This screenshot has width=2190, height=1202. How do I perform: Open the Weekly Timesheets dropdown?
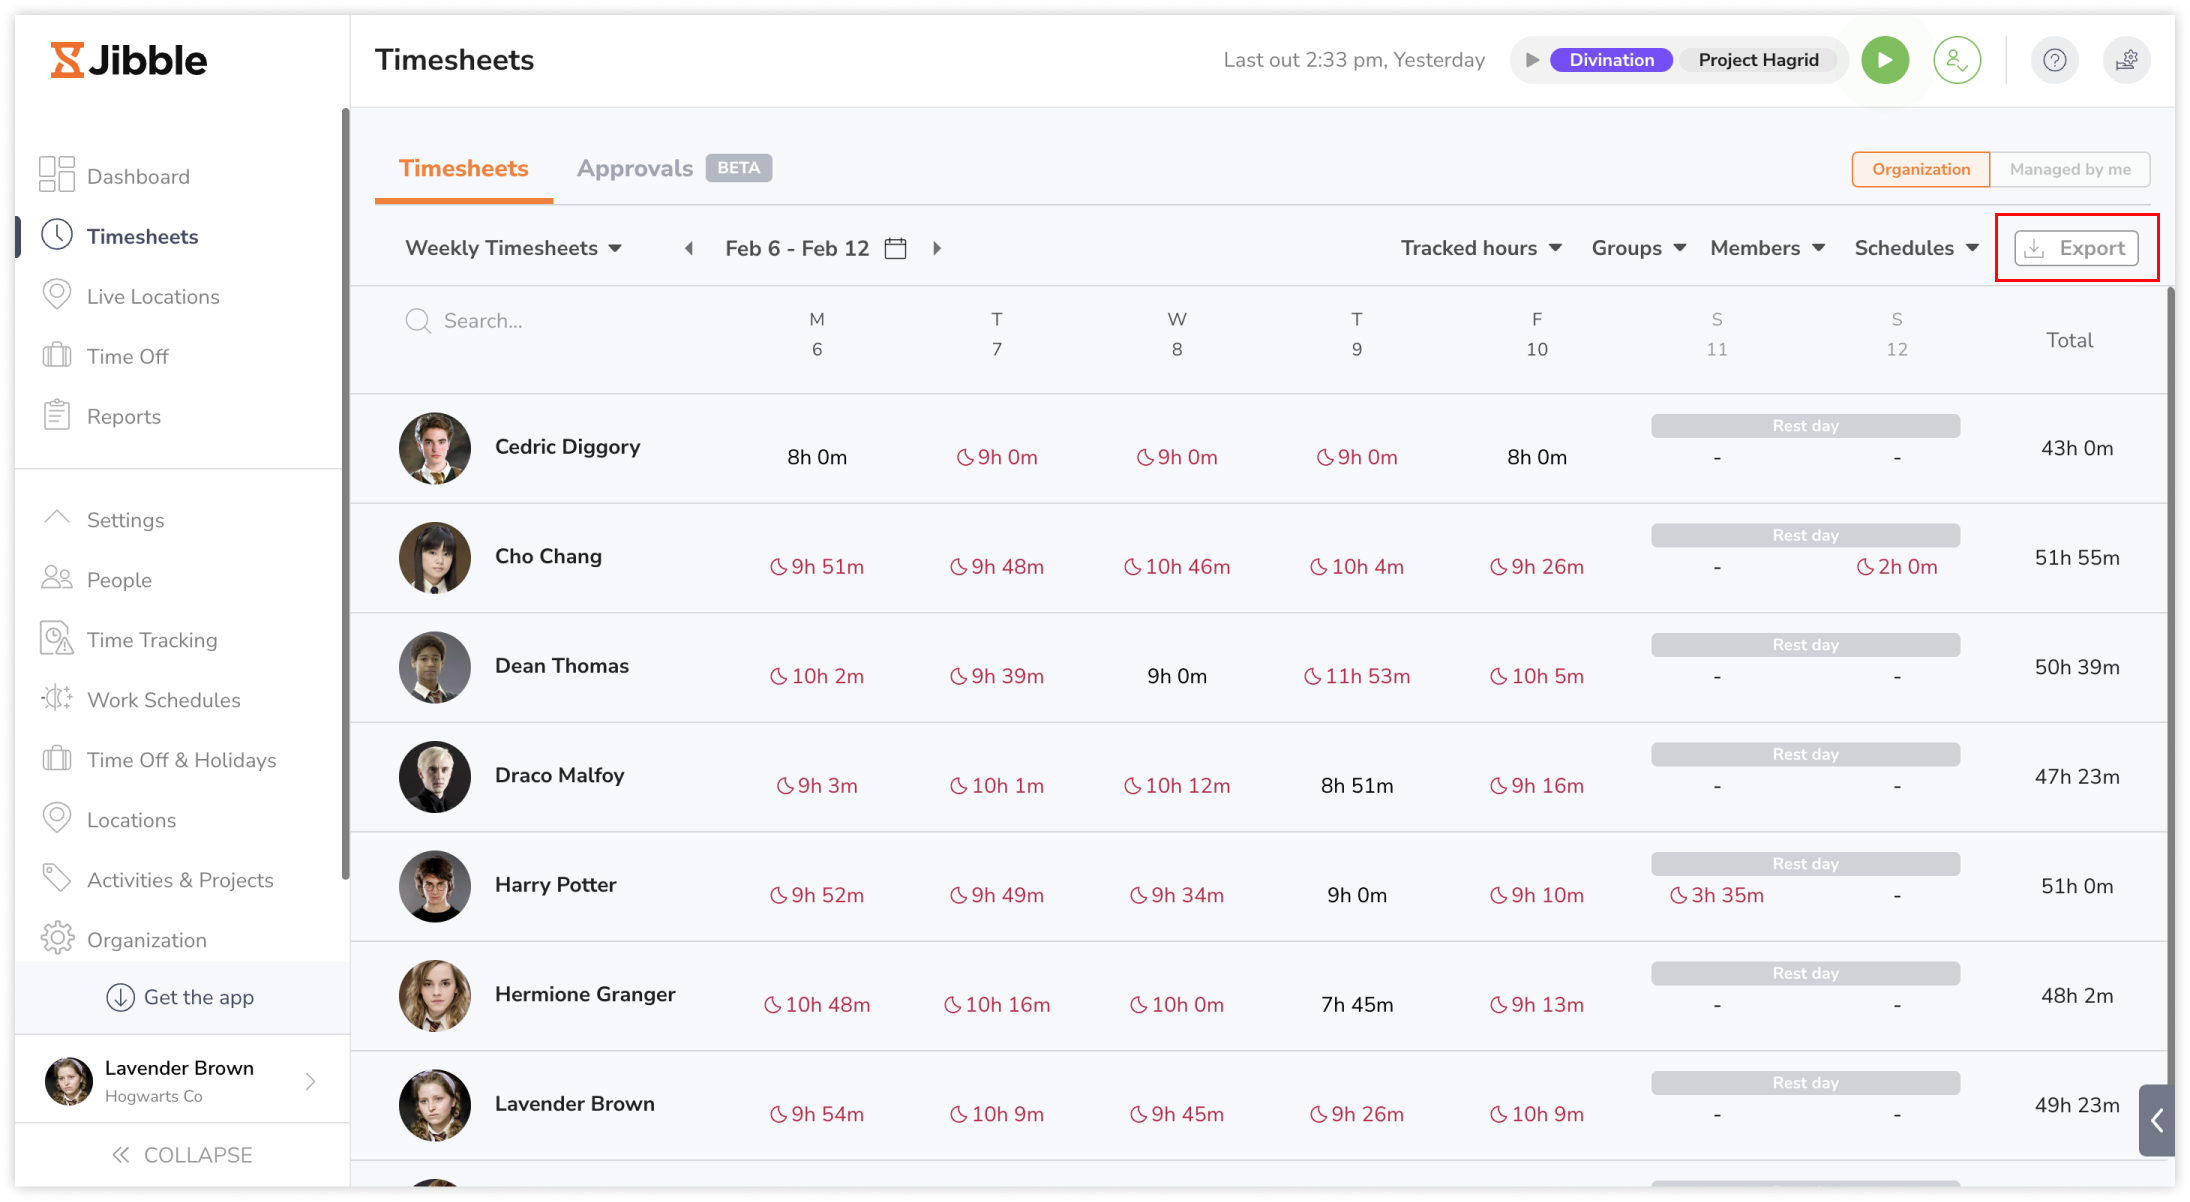(511, 247)
